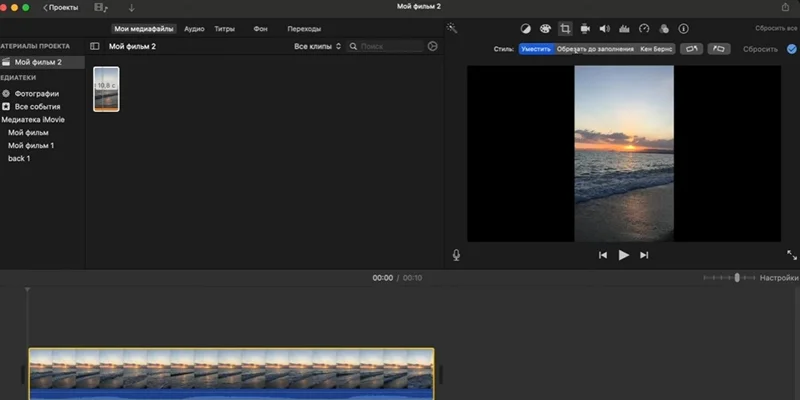The image size is (800, 400).
Task: Click the magic wand auto-enhance icon
Action: pyautogui.click(x=452, y=28)
